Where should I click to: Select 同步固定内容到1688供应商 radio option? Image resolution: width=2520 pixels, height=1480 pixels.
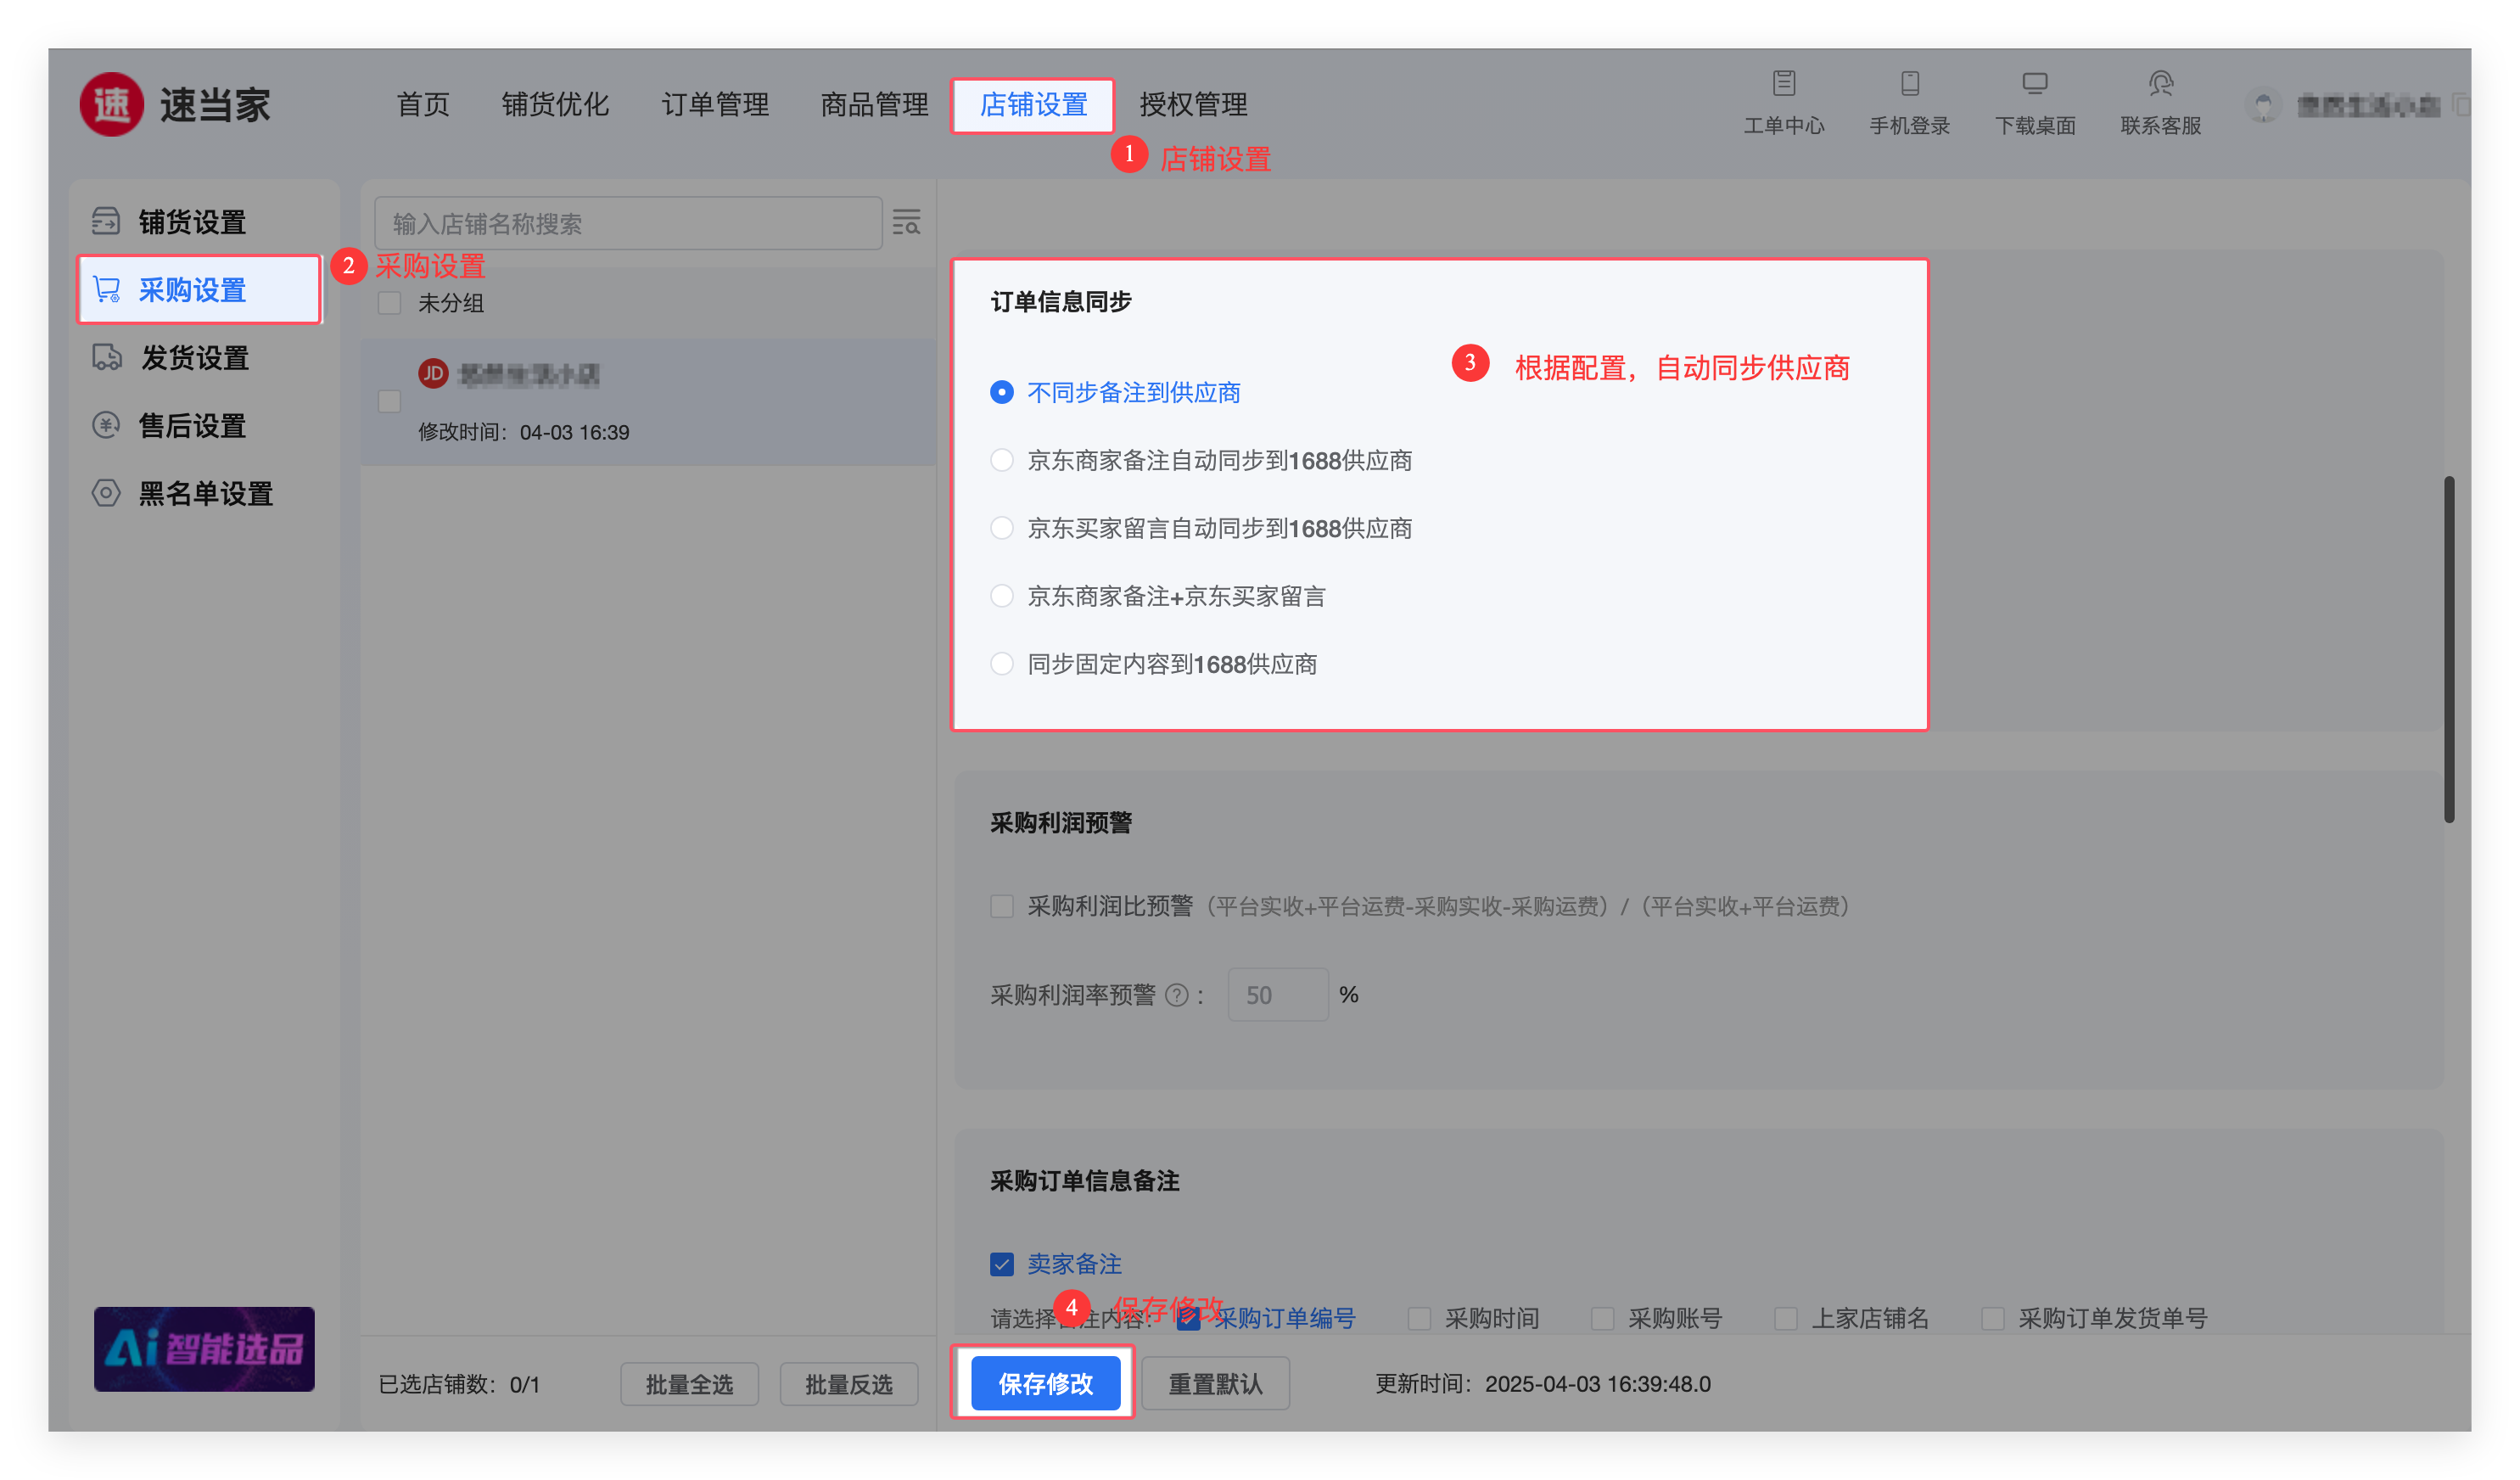1002,664
